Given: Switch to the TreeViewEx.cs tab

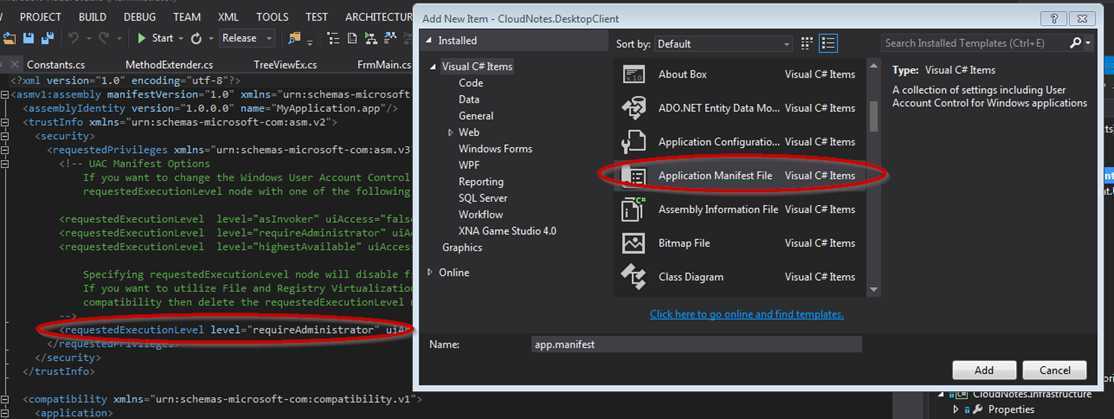Looking at the screenshot, I should 285,65.
